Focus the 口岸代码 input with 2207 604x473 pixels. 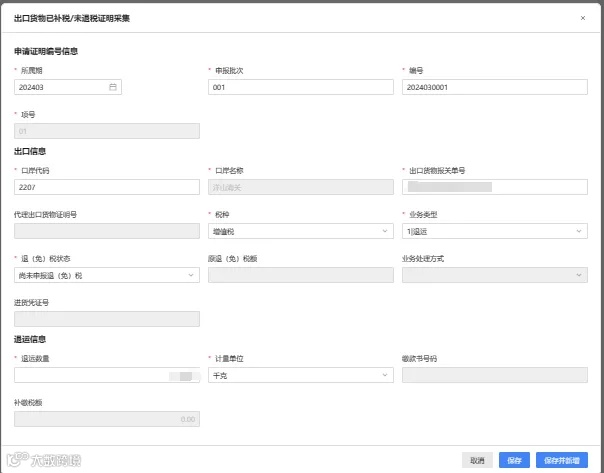click(107, 187)
